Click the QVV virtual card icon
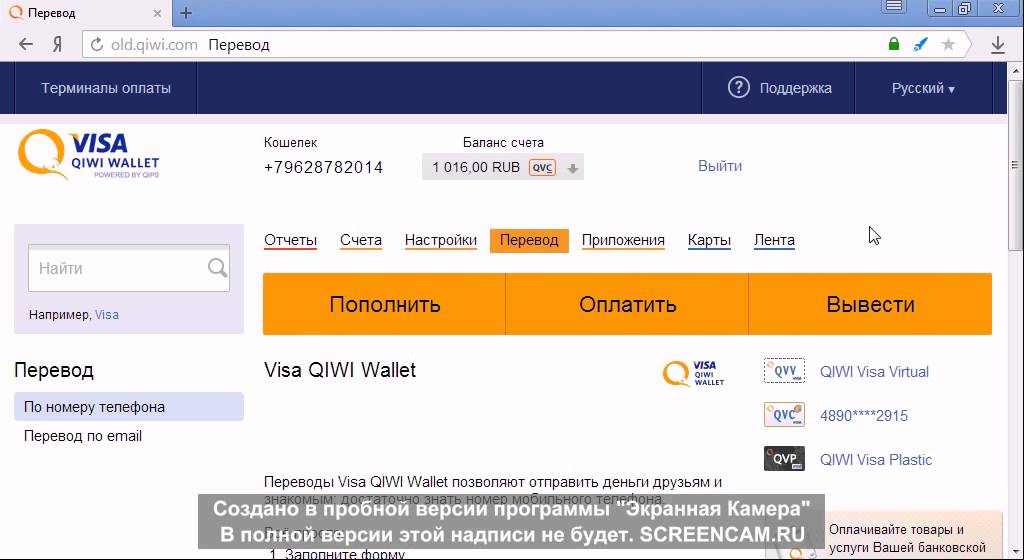Viewport: 1024px width, 560px height. [784, 371]
